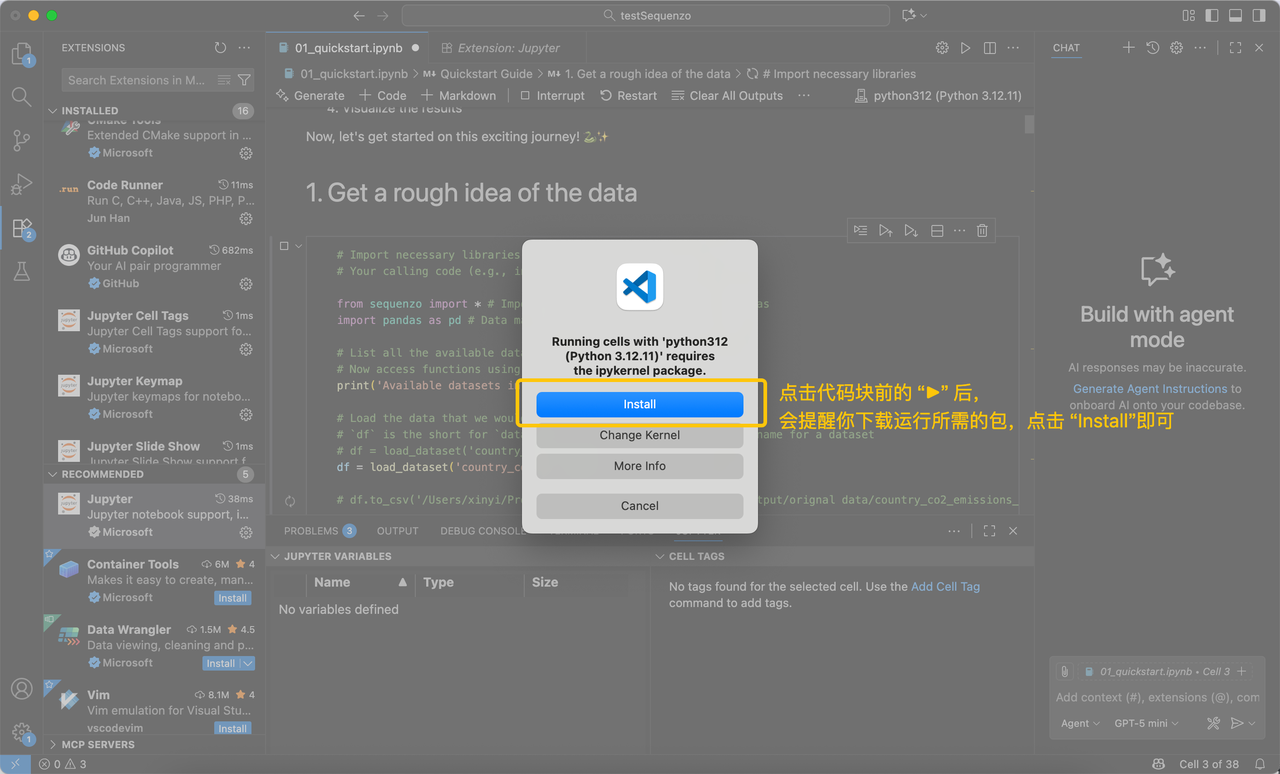This screenshot has width=1280, height=774.
Task: Click the Search Extensions input field
Action: 136,80
